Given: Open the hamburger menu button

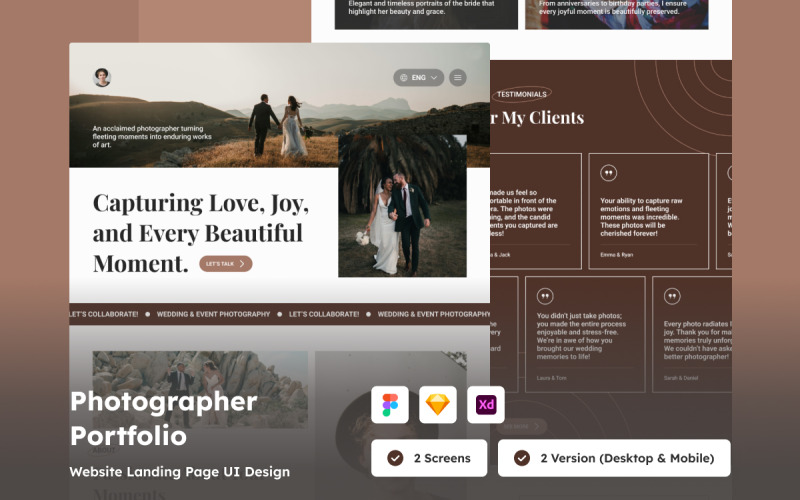Looking at the screenshot, I should point(458,78).
